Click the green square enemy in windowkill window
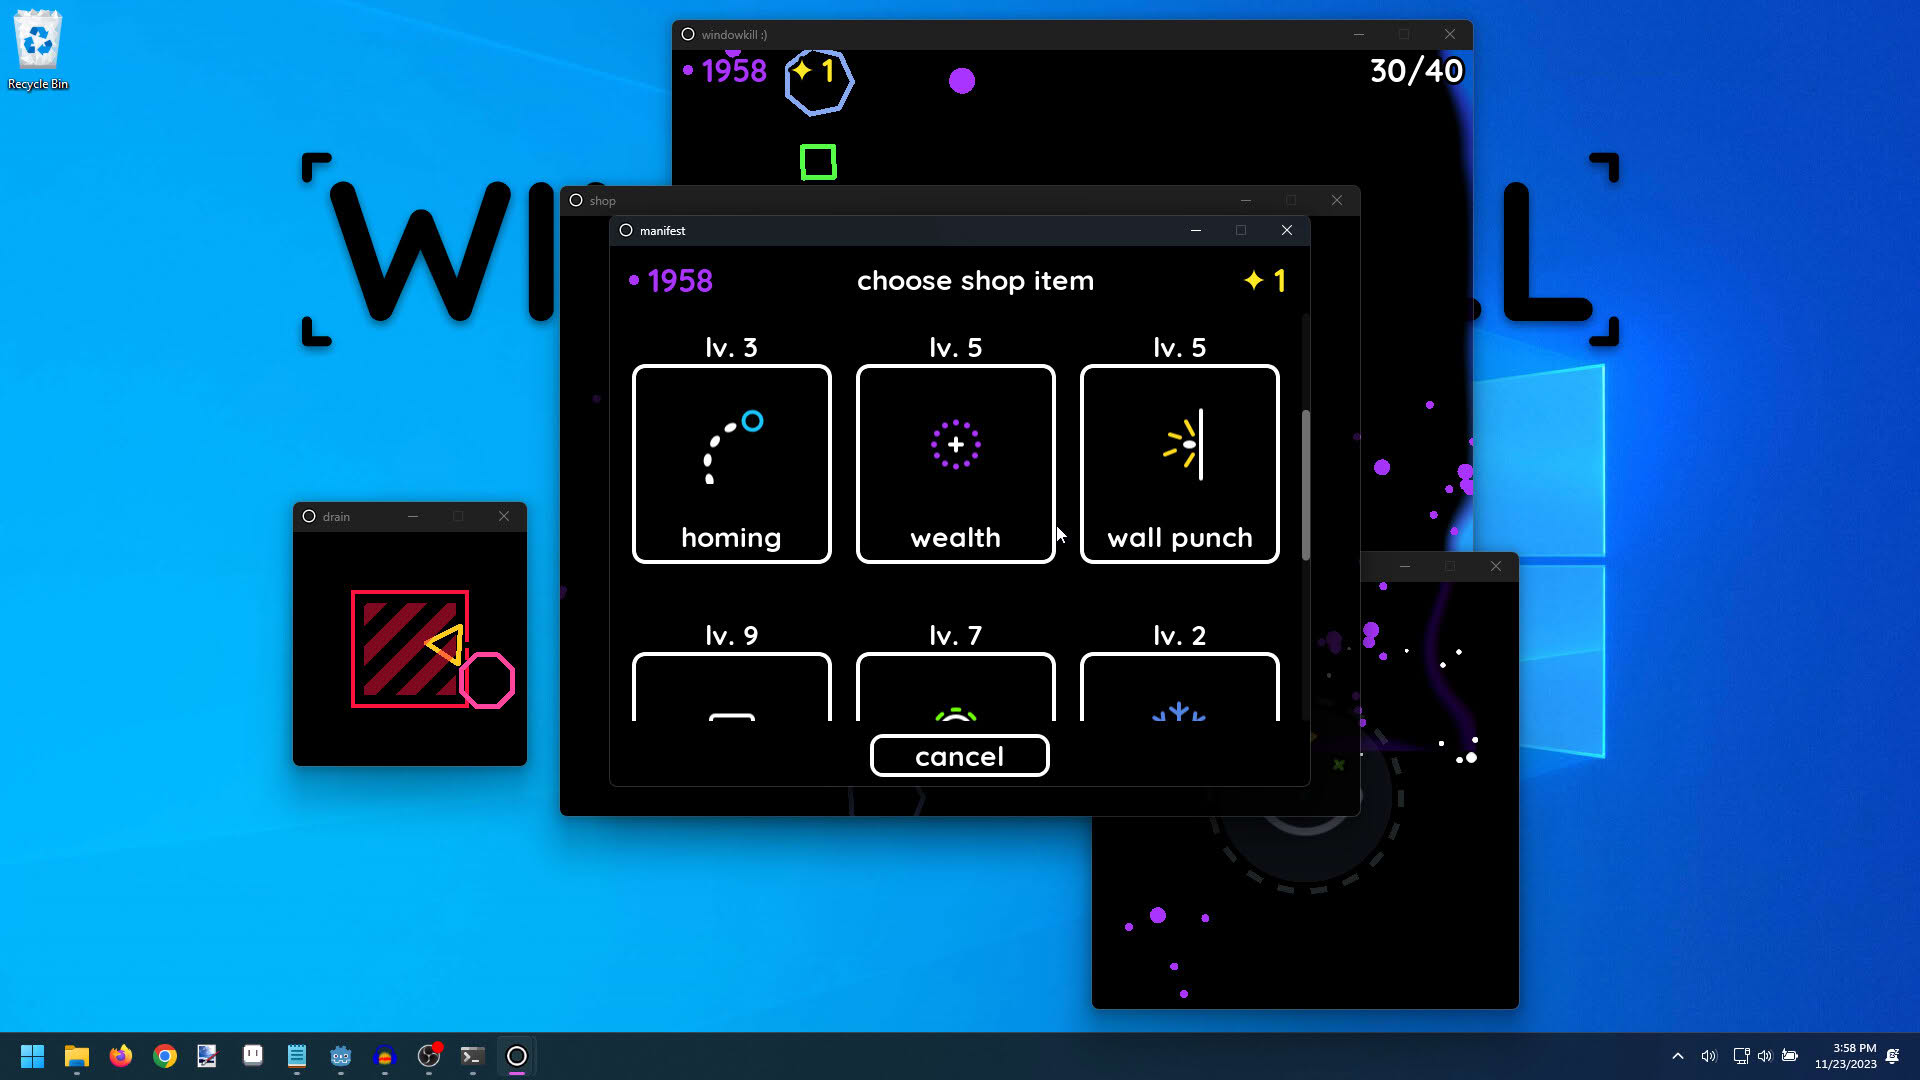Viewport: 1920px width, 1080px height. 818,162
